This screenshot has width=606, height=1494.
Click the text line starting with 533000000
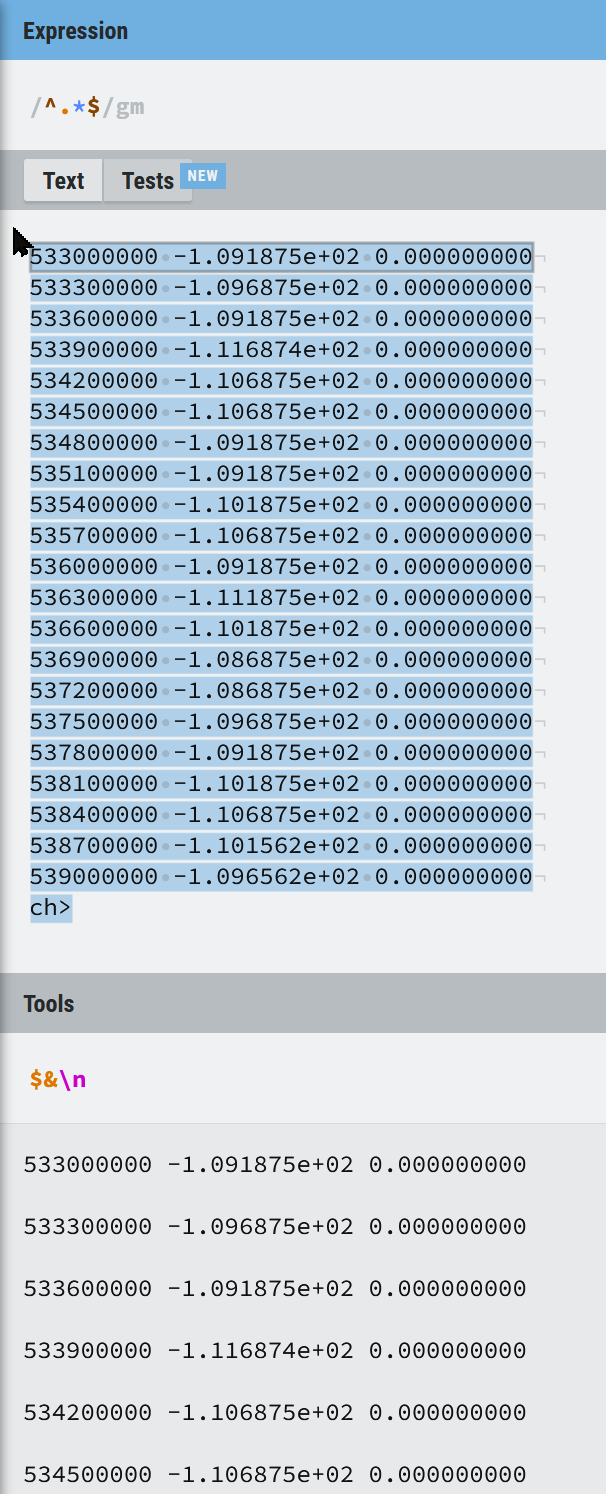pyautogui.click(x=281, y=258)
